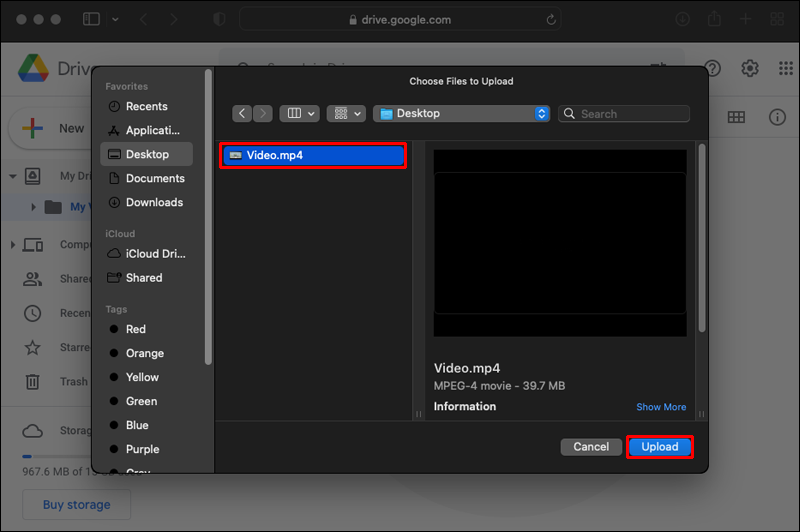Open the iCloud Shared folder

(146, 277)
